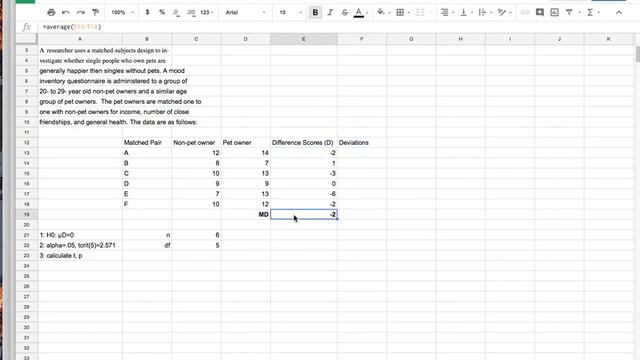The height and width of the screenshot is (360, 640).
Task: Select pair D difference score 0
Action: (304, 184)
